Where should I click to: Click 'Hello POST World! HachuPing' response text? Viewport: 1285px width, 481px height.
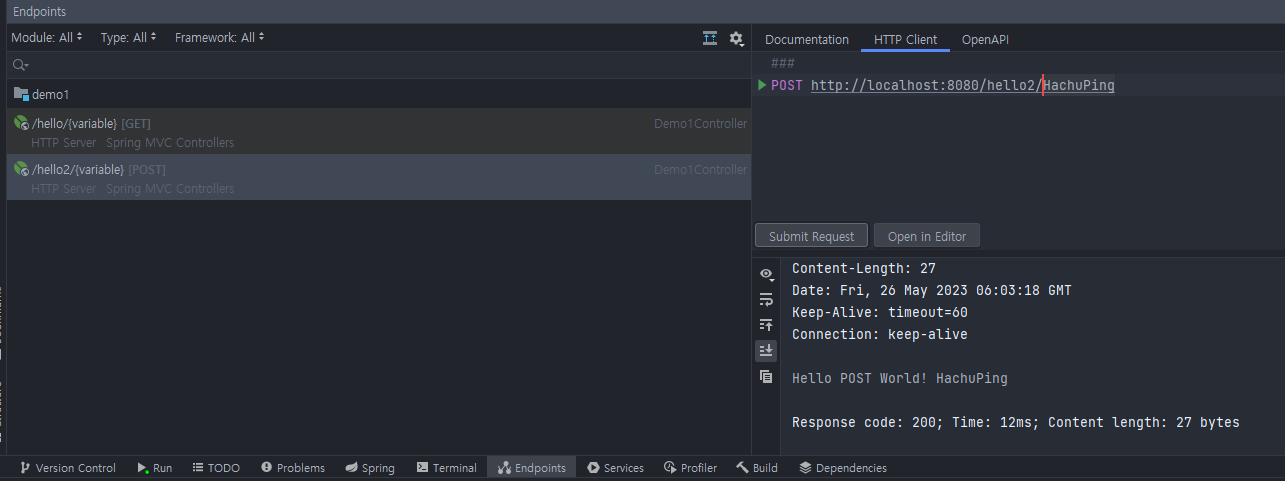900,379
